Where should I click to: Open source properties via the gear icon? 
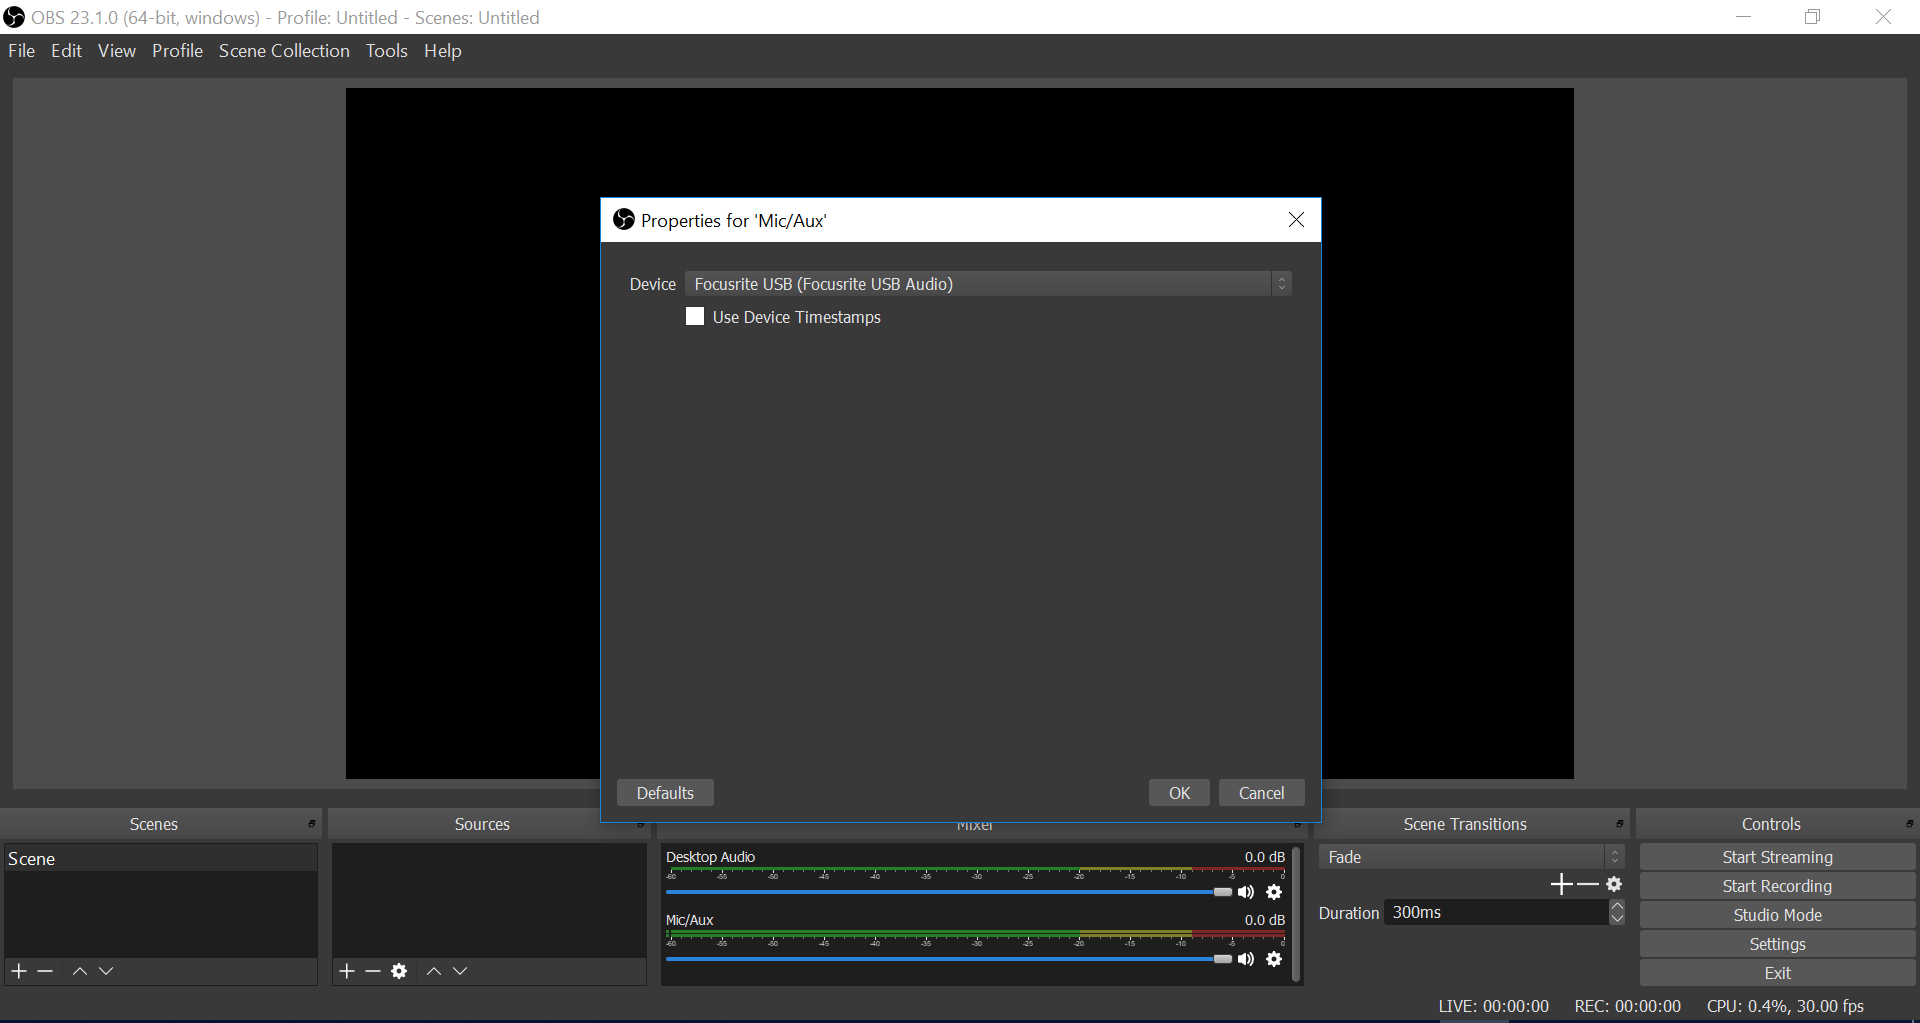(399, 970)
